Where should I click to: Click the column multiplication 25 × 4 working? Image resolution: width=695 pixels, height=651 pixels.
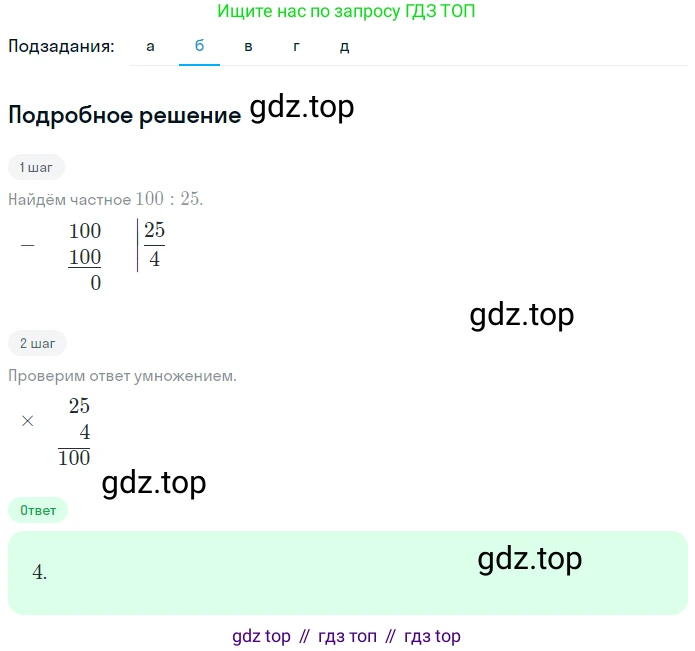coord(56,431)
